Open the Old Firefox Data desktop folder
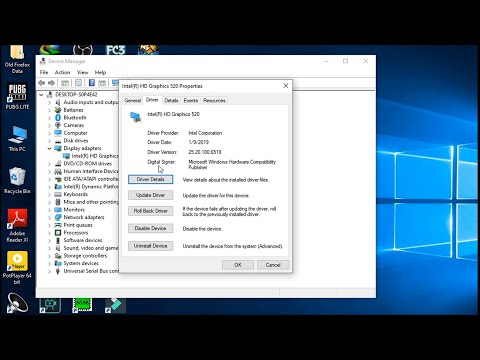Screen dimensions: 480x360 tap(17, 59)
